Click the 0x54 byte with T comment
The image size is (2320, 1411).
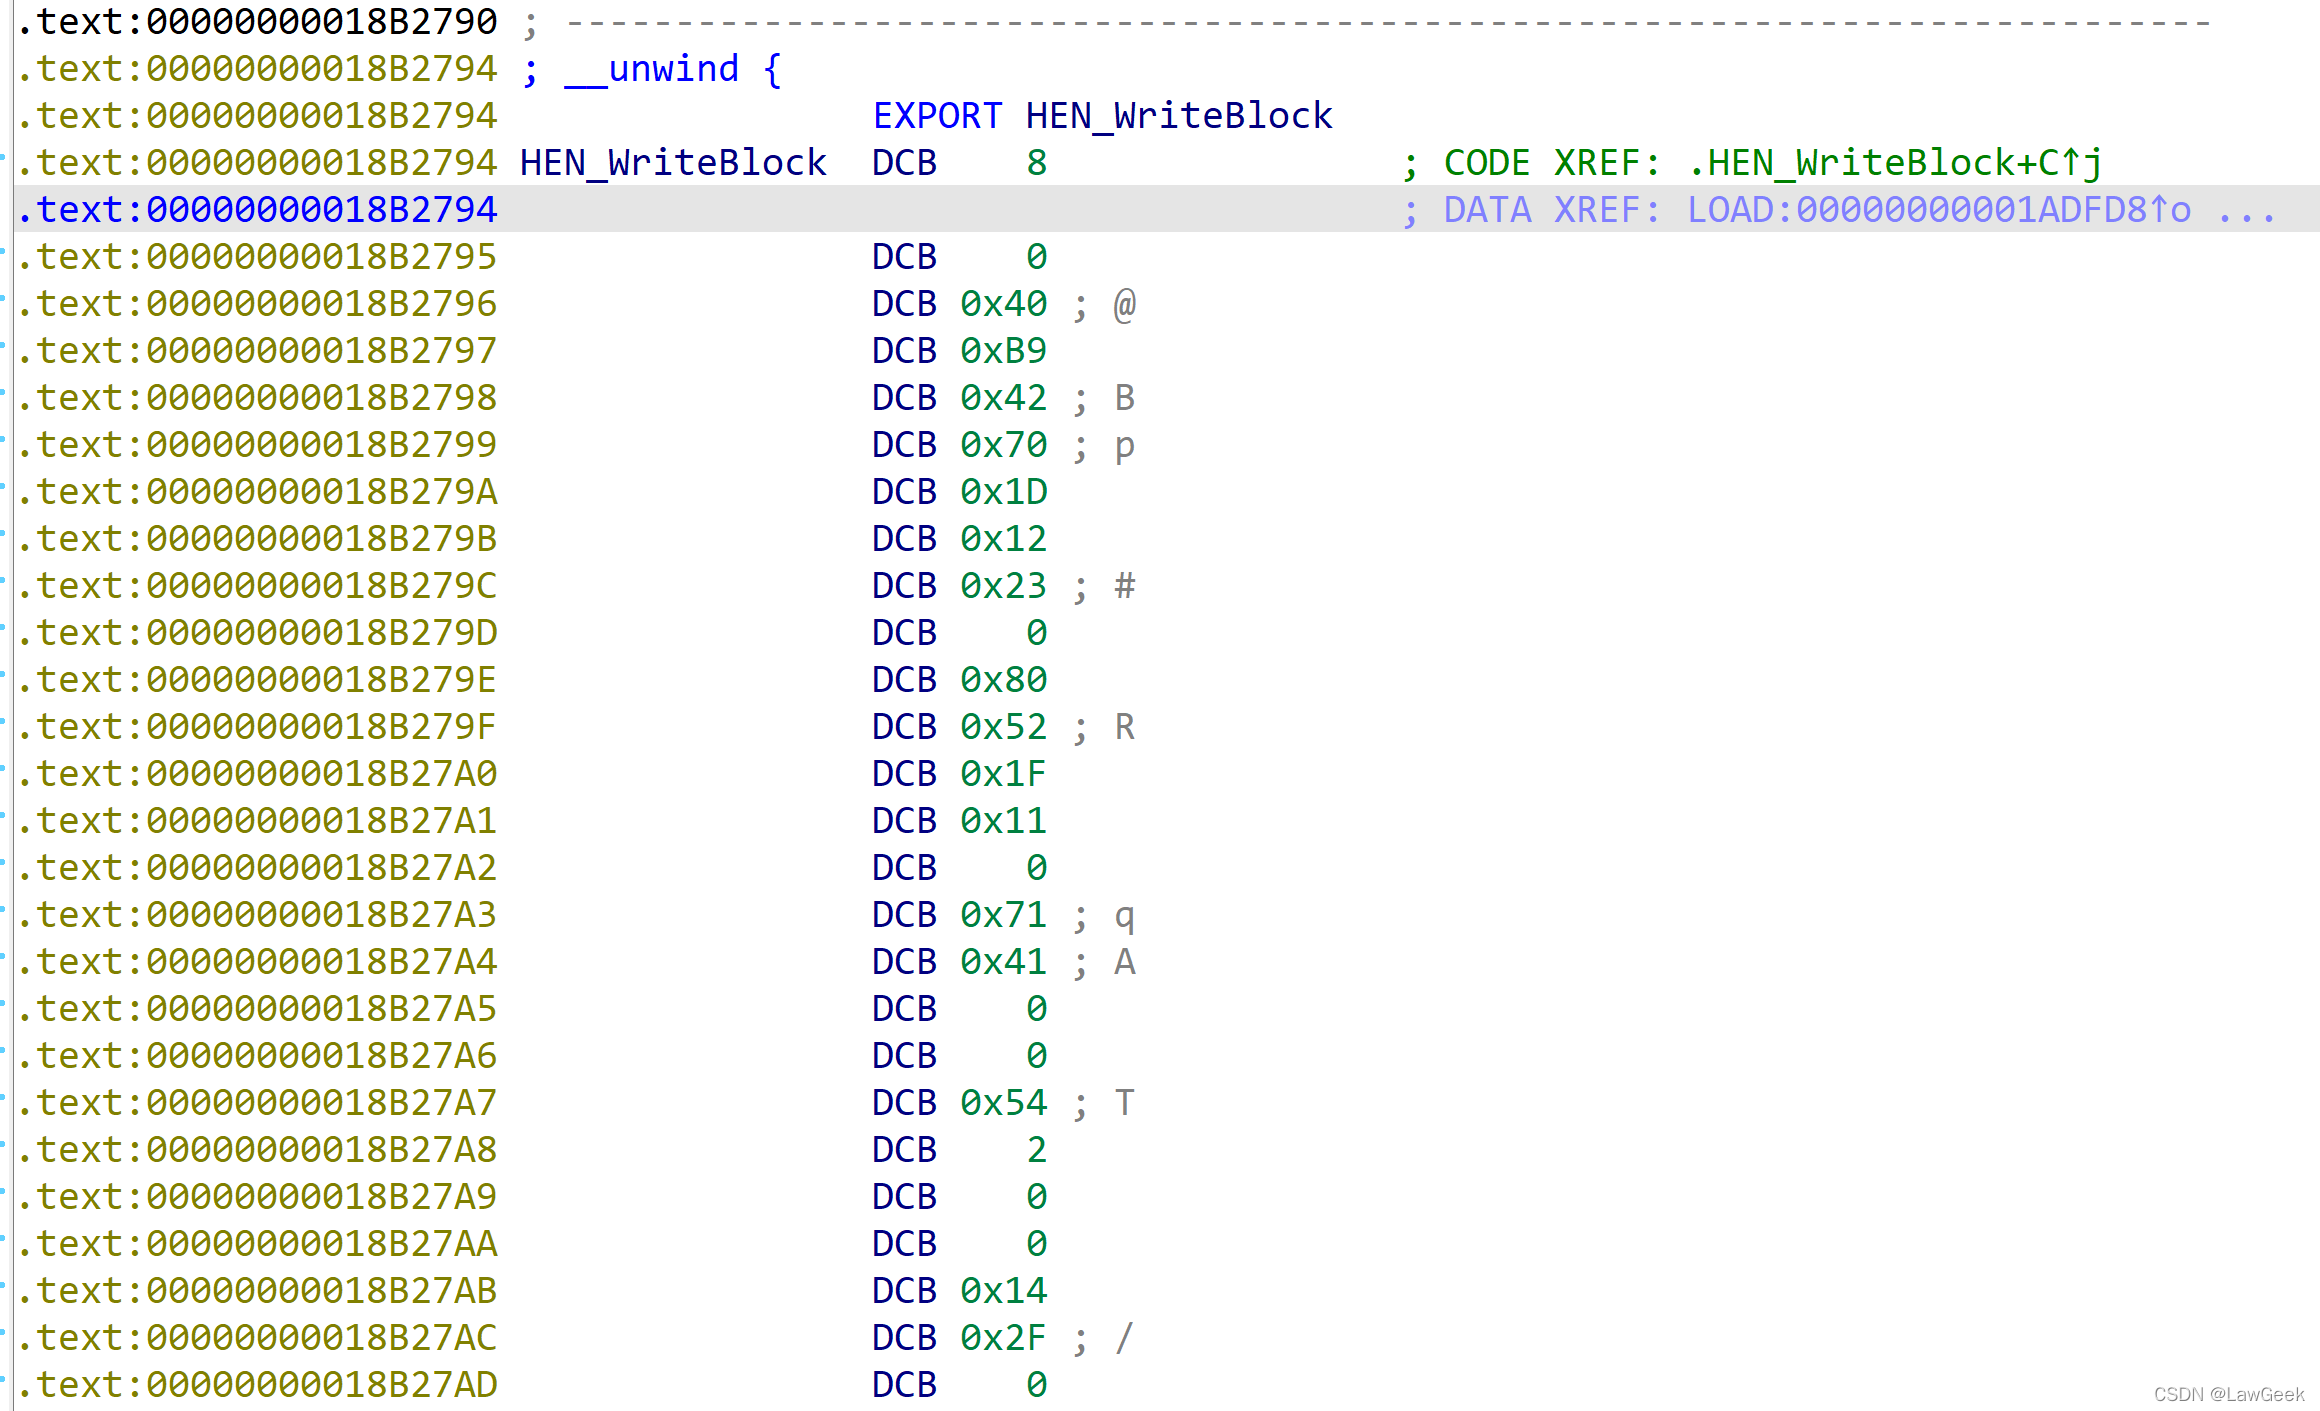click(x=1003, y=1103)
